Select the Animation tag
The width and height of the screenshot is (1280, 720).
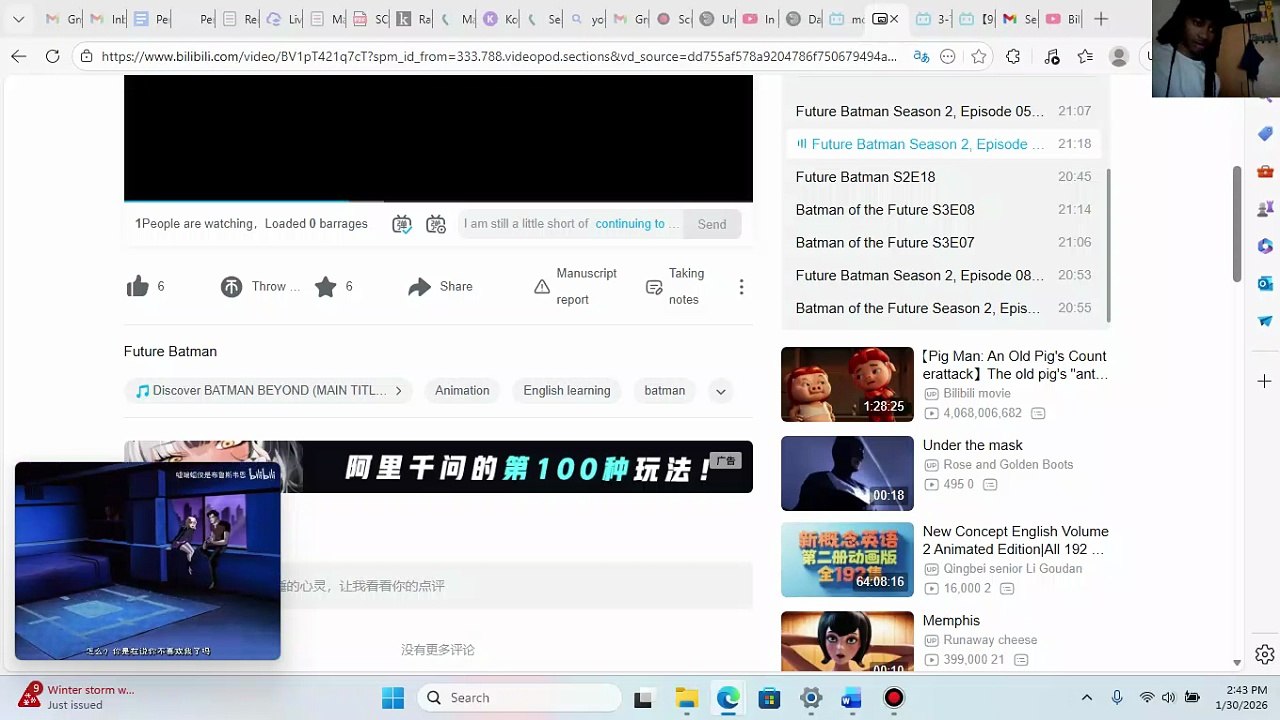[462, 391]
